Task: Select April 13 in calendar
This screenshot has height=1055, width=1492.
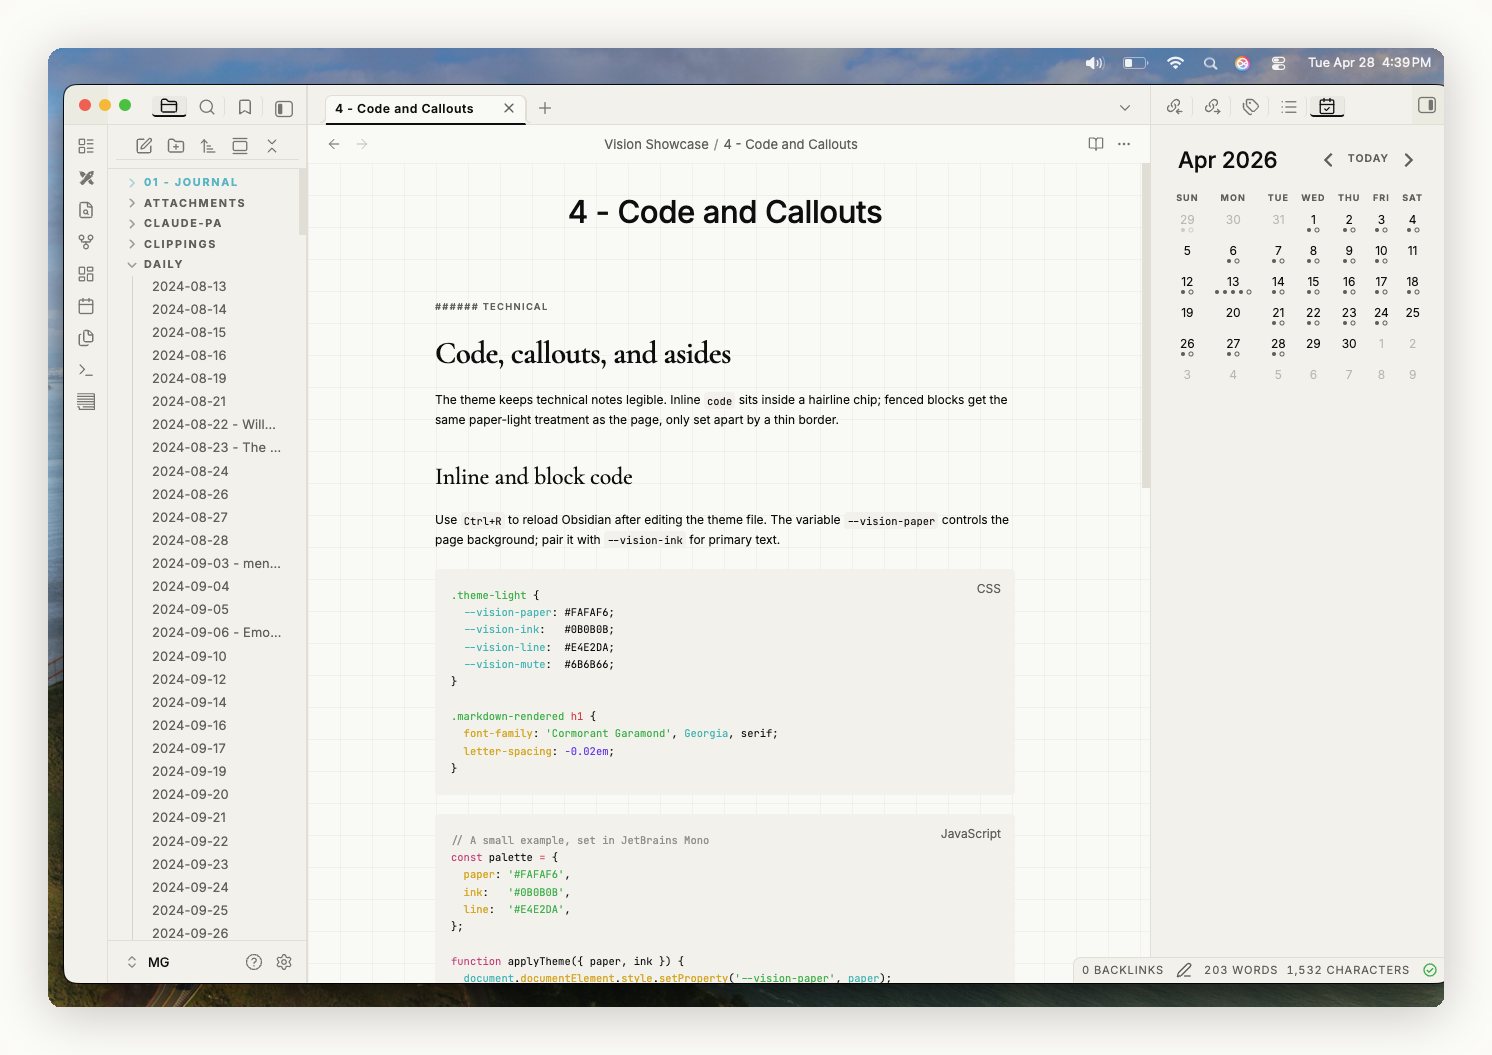Action: point(1233,284)
